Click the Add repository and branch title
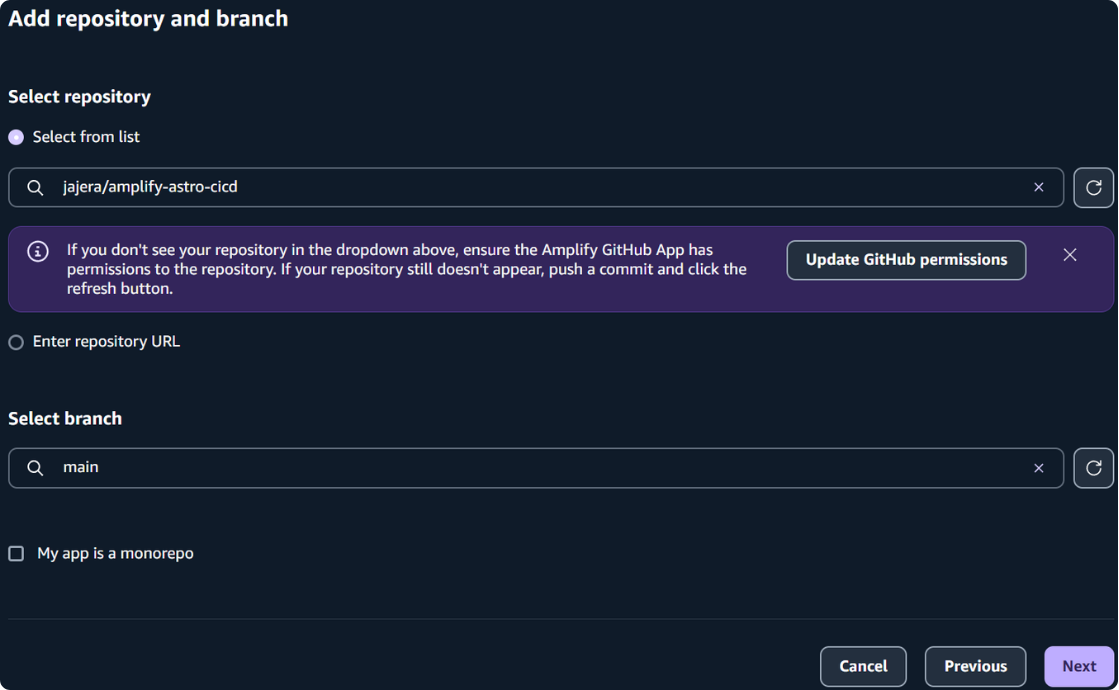The width and height of the screenshot is (1119, 690). click(x=148, y=19)
